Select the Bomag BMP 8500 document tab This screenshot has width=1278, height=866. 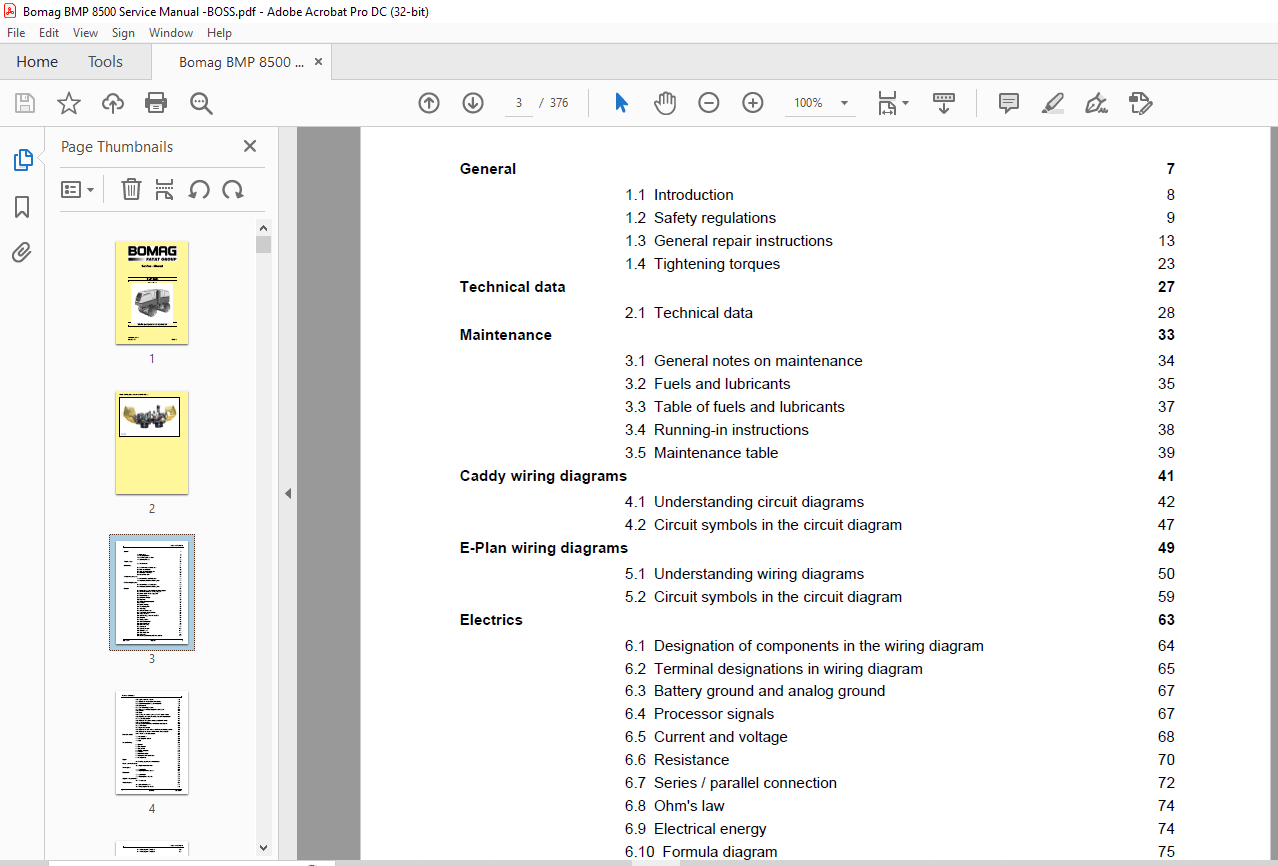pos(241,62)
